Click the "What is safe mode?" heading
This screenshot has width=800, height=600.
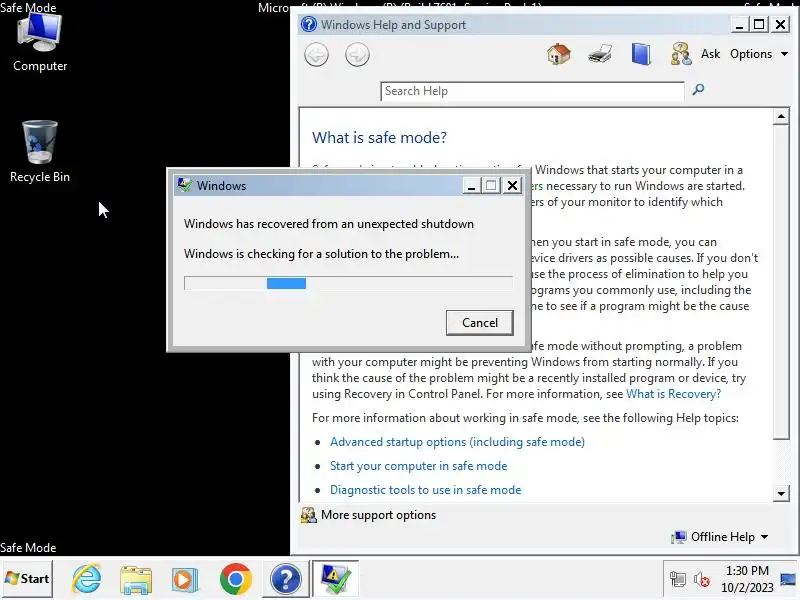(379, 137)
